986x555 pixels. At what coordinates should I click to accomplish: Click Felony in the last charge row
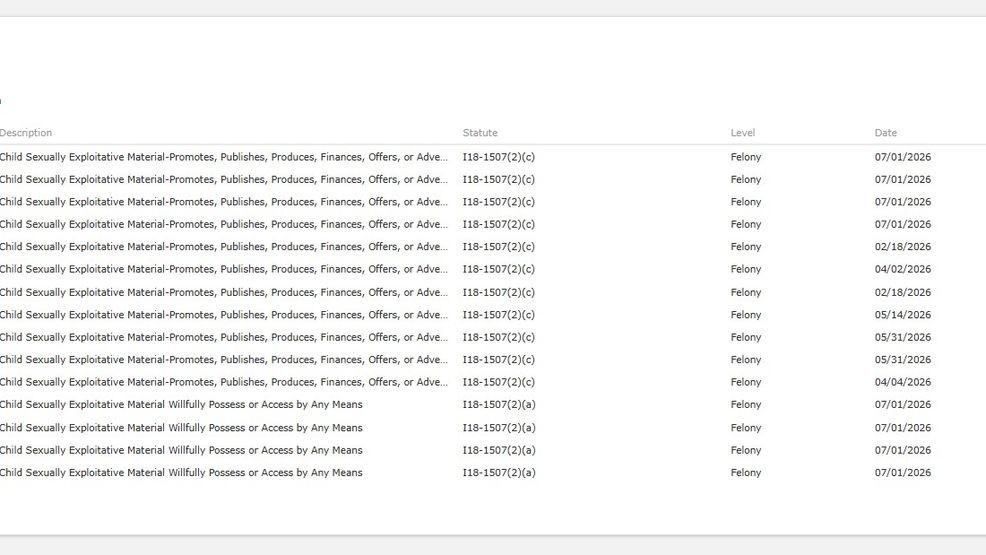[746, 473]
